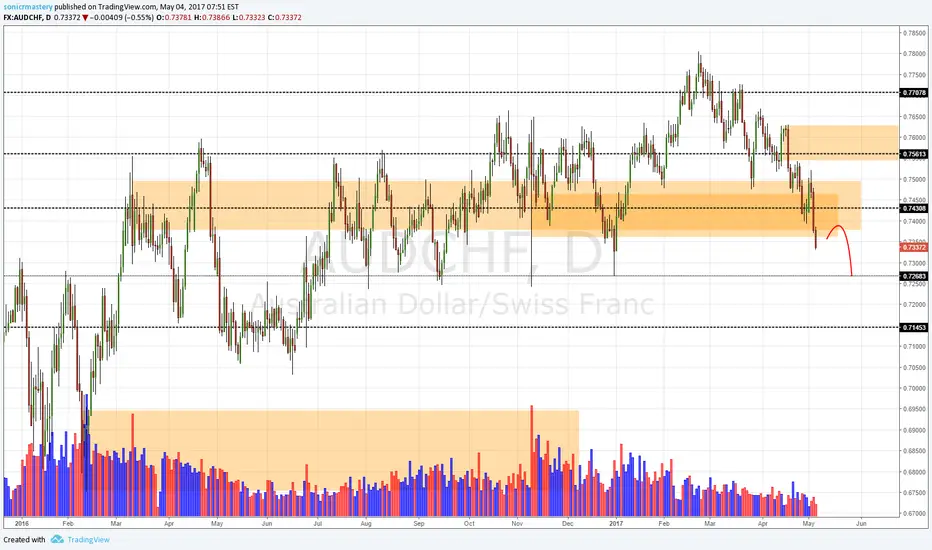Click the 0.78500 value on price axis
Screen dimensions: 932x550
915,33
